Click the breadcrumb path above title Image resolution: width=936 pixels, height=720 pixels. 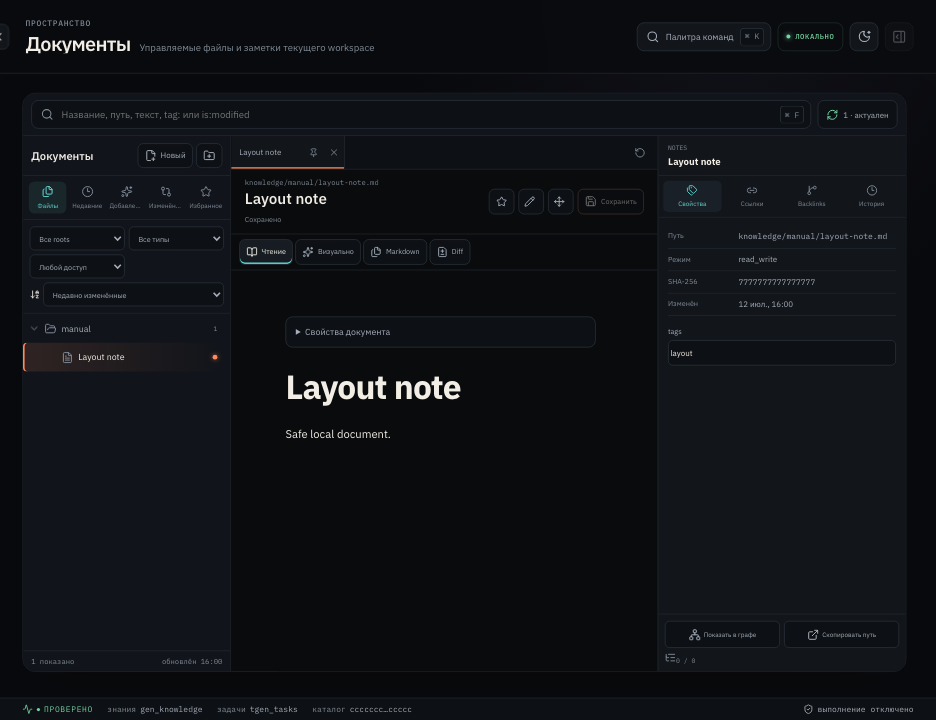click(312, 183)
